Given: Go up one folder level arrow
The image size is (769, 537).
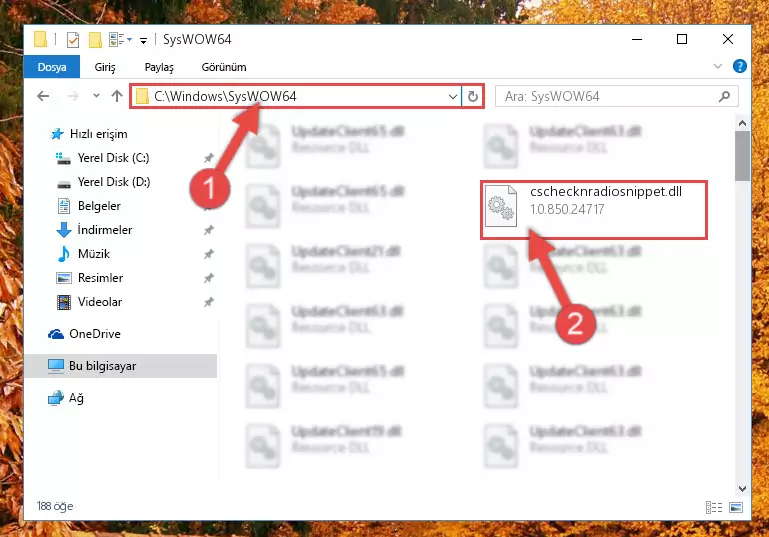Looking at the screenshot, I should point(117,96).
